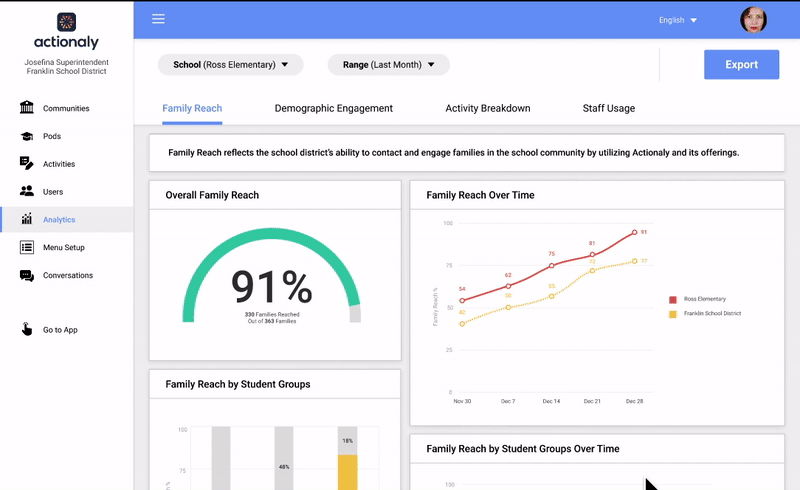
Task: Click the Dec 28 axis label
Action: click(634, 401)
